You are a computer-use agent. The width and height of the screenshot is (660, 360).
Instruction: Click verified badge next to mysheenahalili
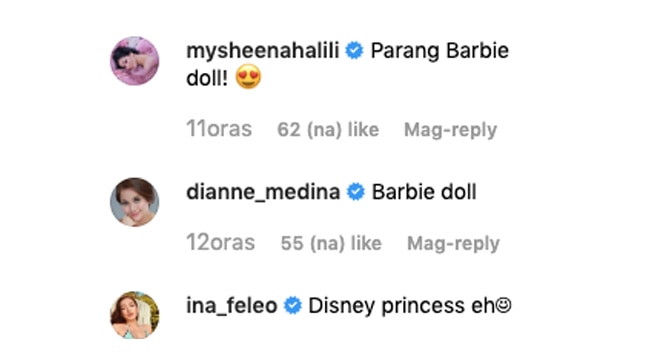(x=354, y=51)
